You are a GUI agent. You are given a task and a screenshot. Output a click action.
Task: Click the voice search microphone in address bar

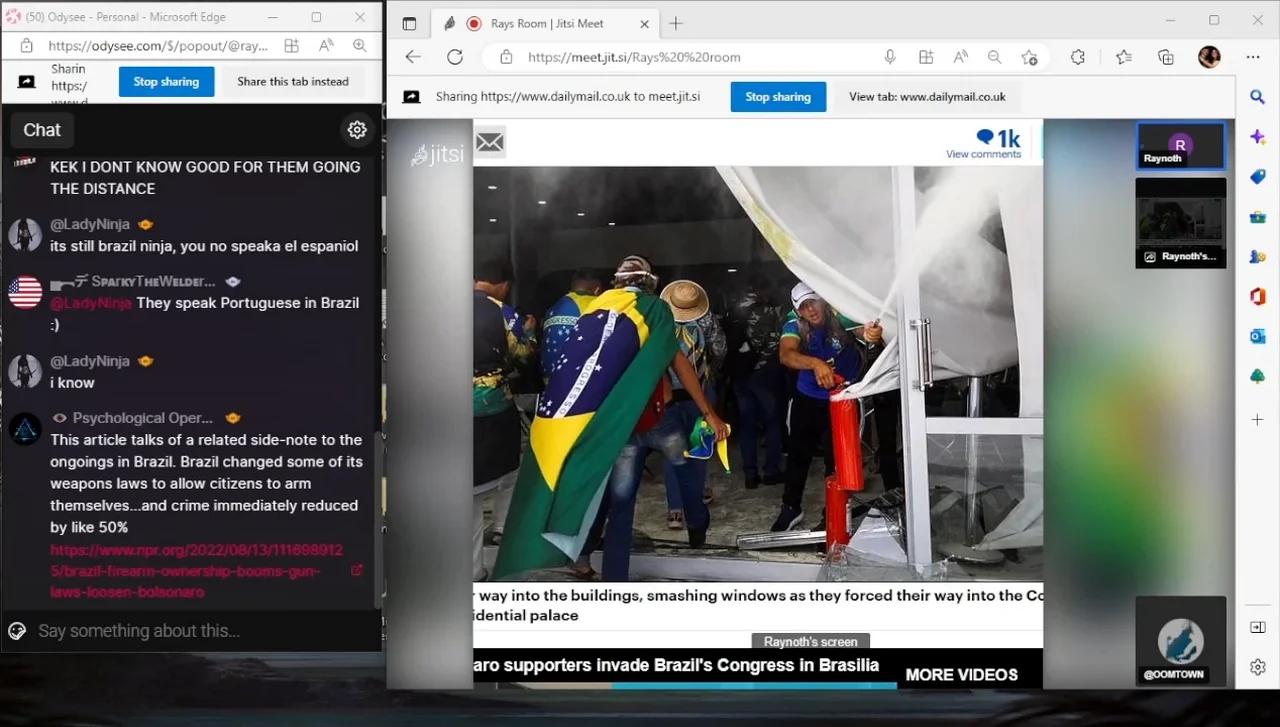click(890, 57)
